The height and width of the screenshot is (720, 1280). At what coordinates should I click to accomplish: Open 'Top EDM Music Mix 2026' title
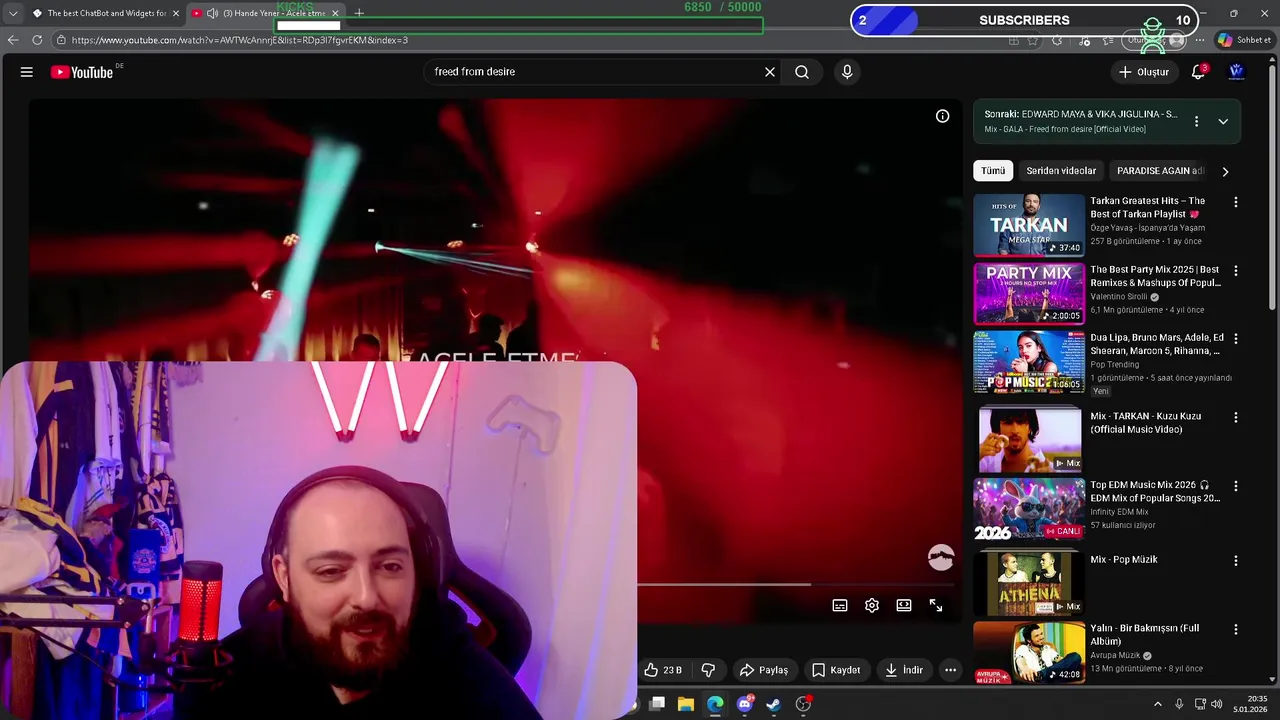1155,491
